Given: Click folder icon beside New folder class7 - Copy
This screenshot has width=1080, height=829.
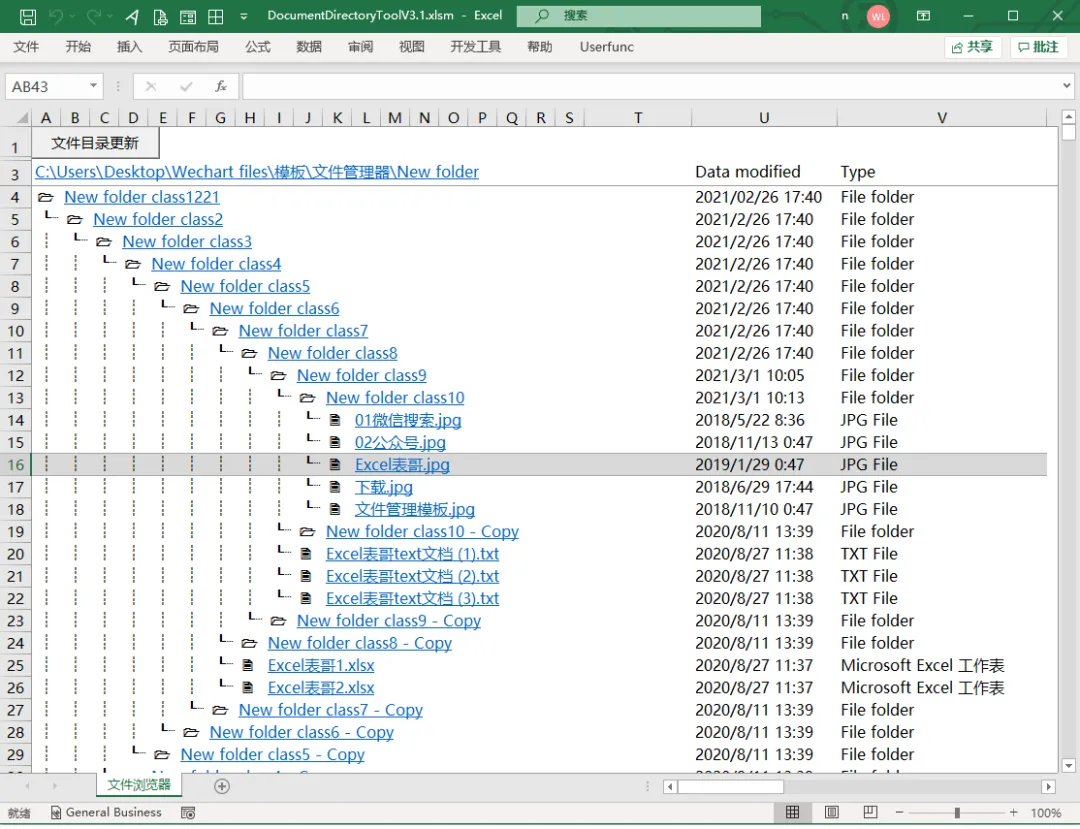Looking at the screenshot, I should coord(220,710).
